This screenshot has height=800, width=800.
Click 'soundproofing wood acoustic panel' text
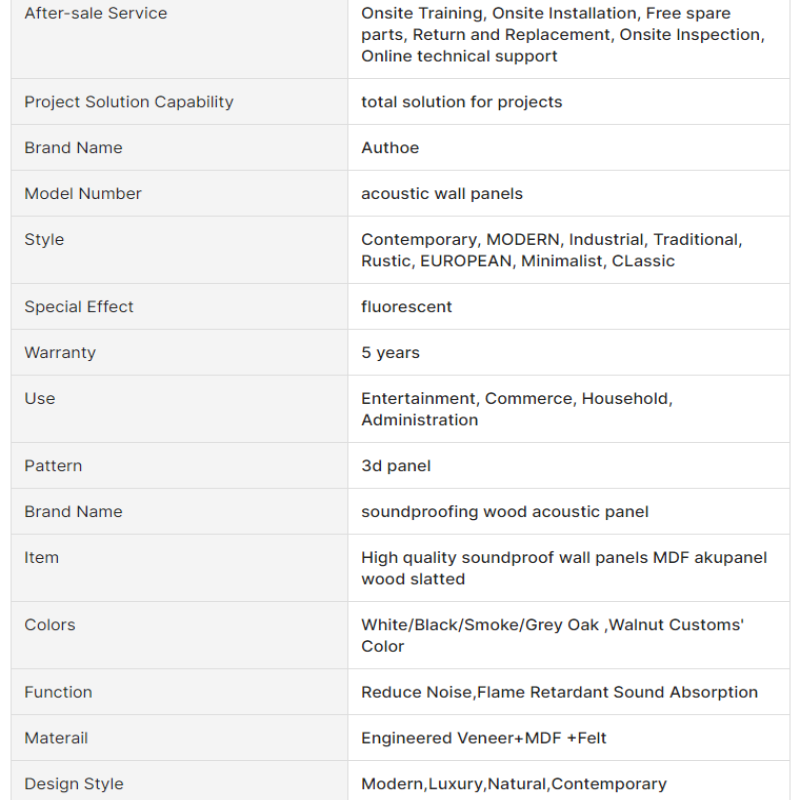point(505,512)
